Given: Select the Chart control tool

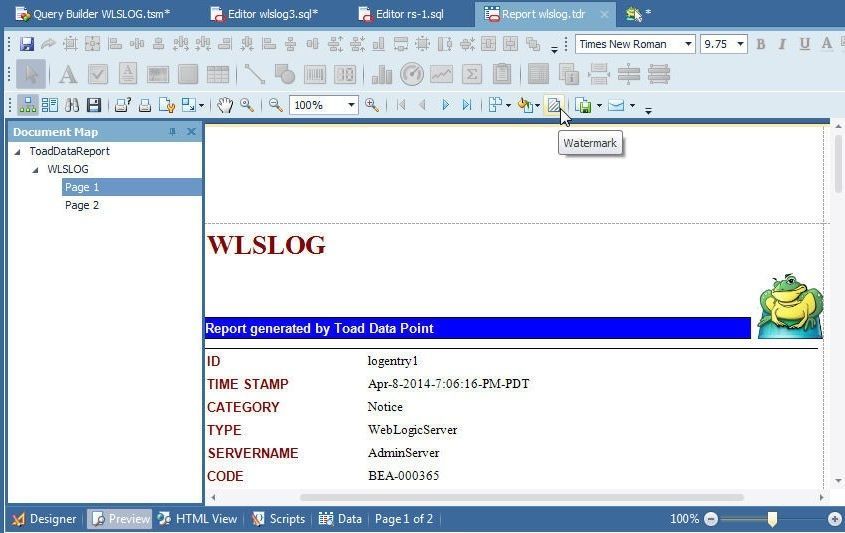Looking at the screenshot, I should (x=382, y=74).
